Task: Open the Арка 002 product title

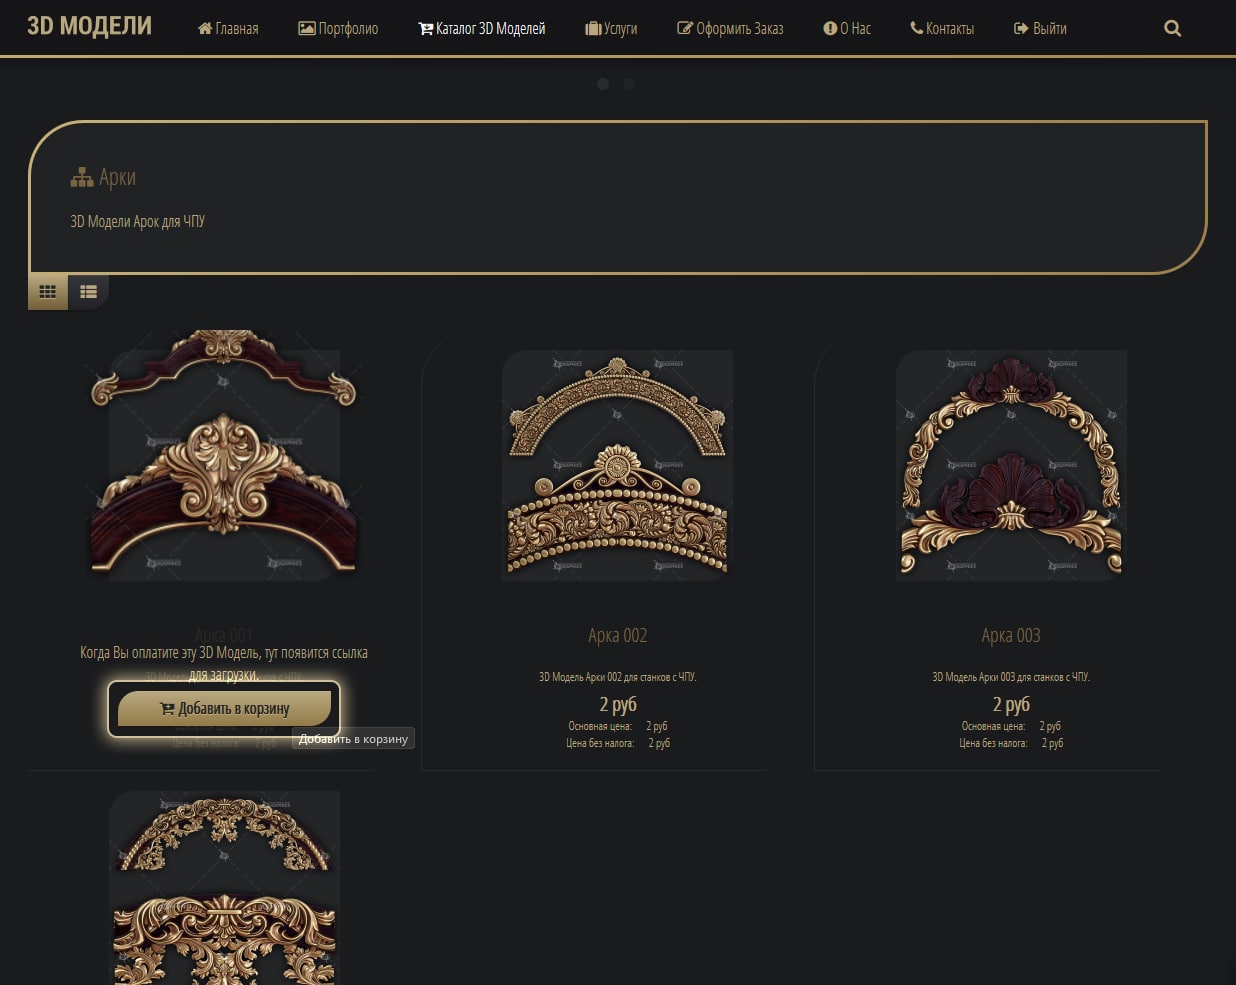Action: tap(617, 636)
